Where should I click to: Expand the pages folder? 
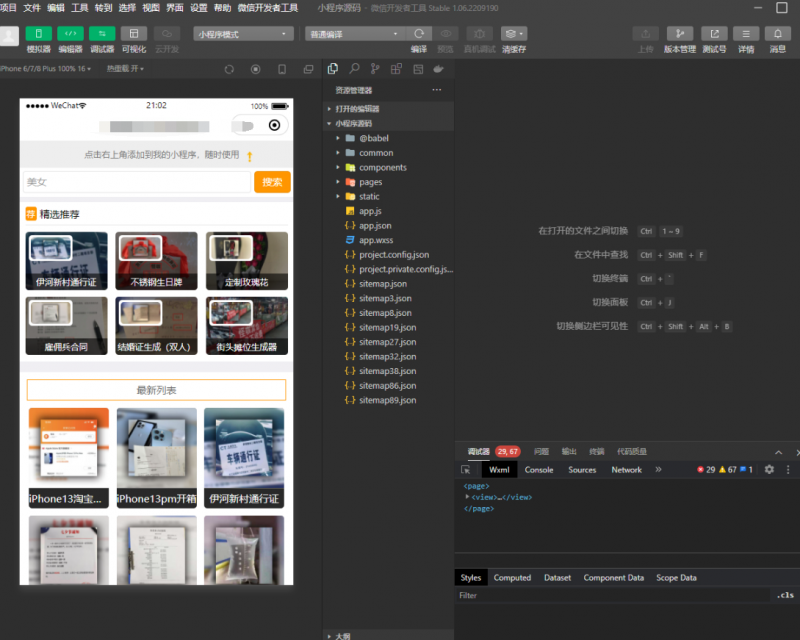[x=370, y=182]
